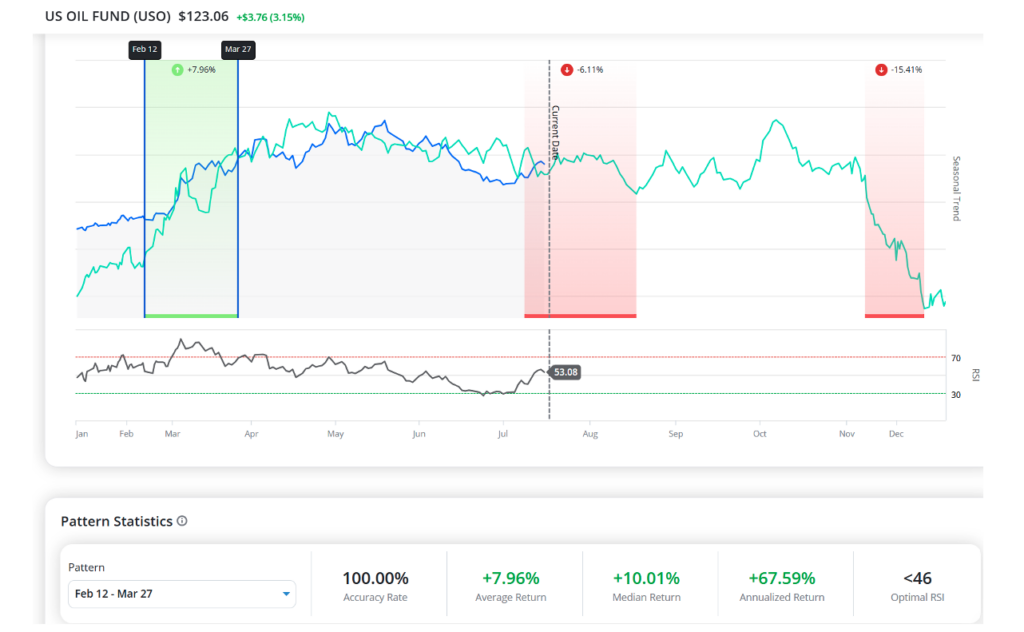Select the Mar 27 end date marker
Screen dimensions: 1024x632
(238, 50)
